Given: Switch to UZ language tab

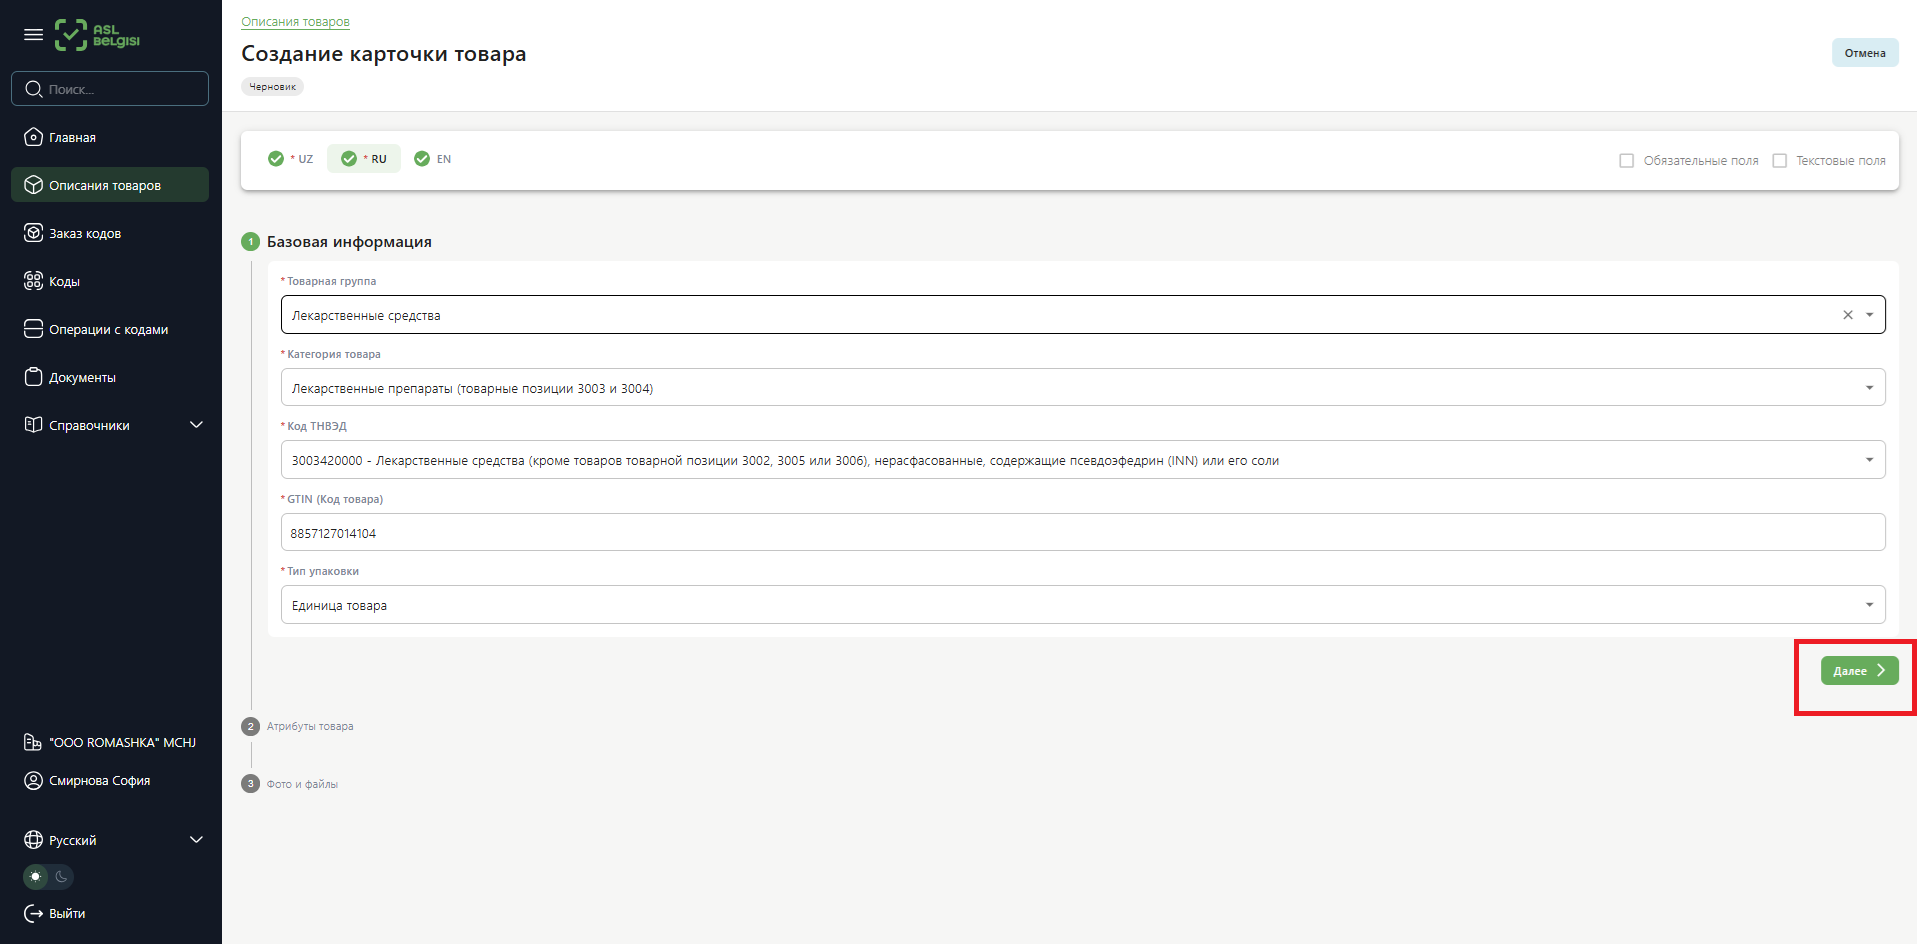Looking at the screenshot, I should point(292,159).
